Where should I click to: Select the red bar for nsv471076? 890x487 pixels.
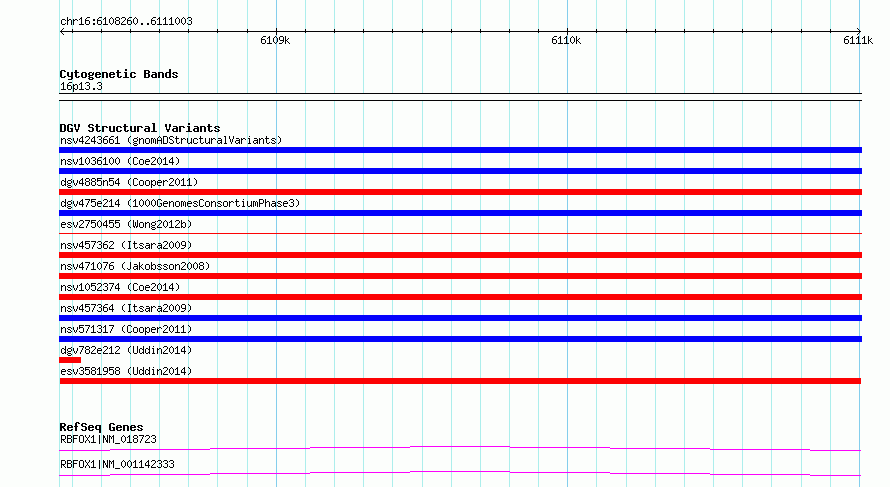(x=460, y=276)
